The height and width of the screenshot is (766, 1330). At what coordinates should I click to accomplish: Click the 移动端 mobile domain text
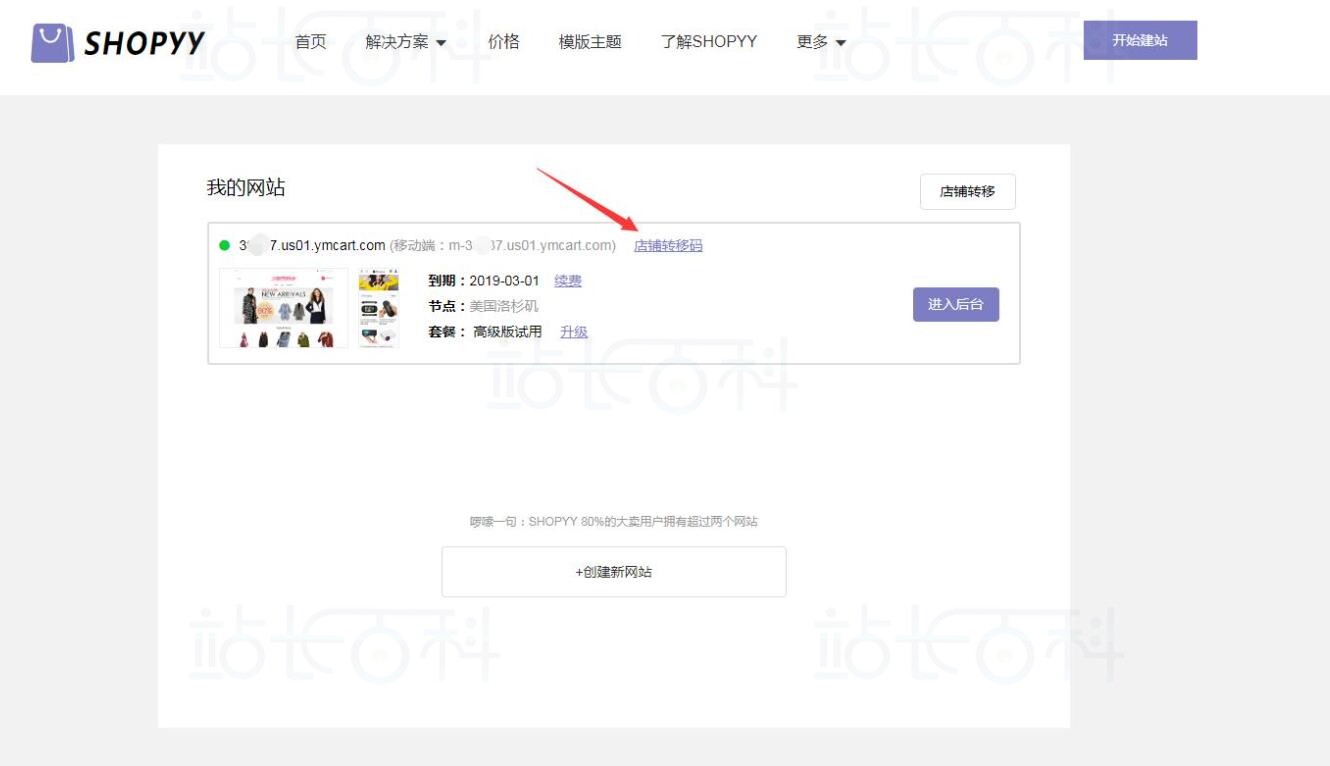coord(503,246)
